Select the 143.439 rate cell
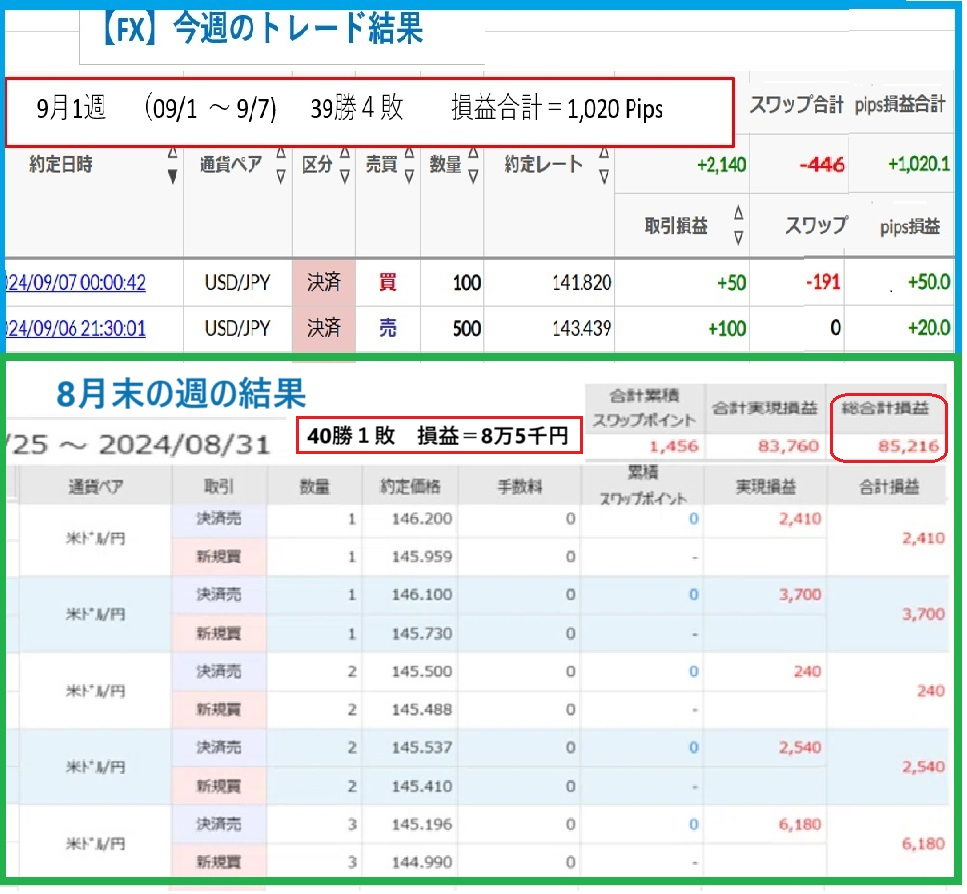Image resolution: width=967 pixels, height=894 pixels. pyautogui.click(x=581, y=328)
